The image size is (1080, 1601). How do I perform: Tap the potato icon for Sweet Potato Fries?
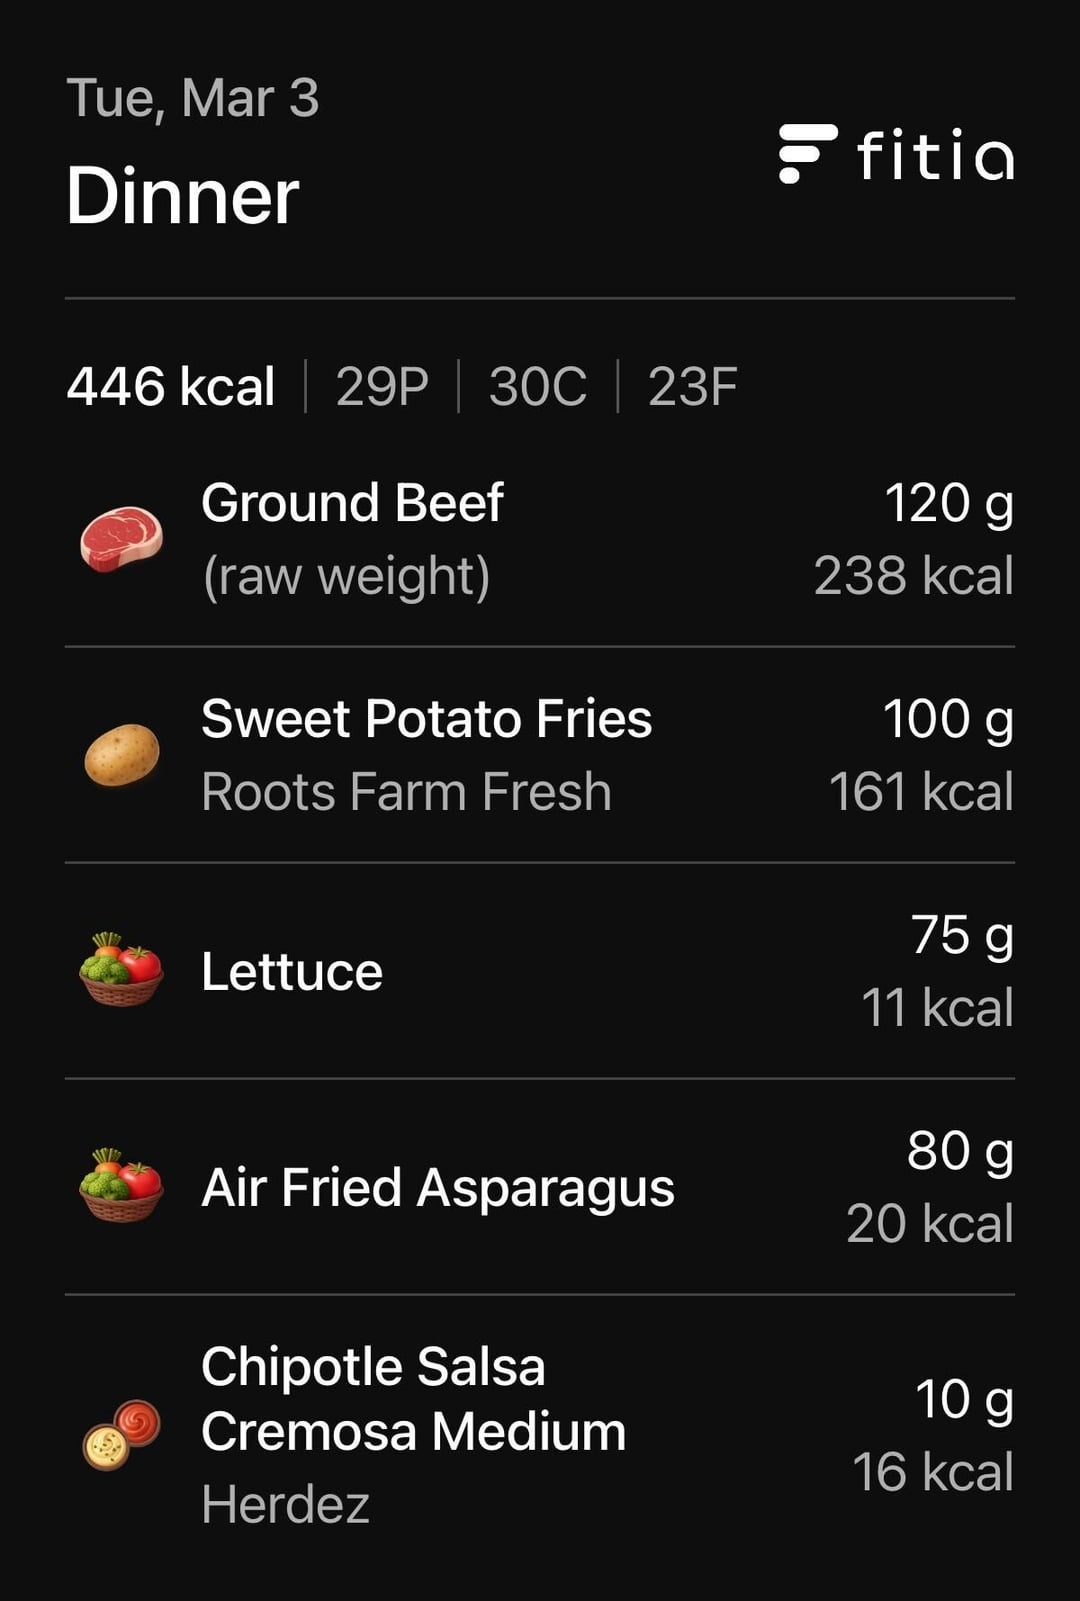coord(121,755)
